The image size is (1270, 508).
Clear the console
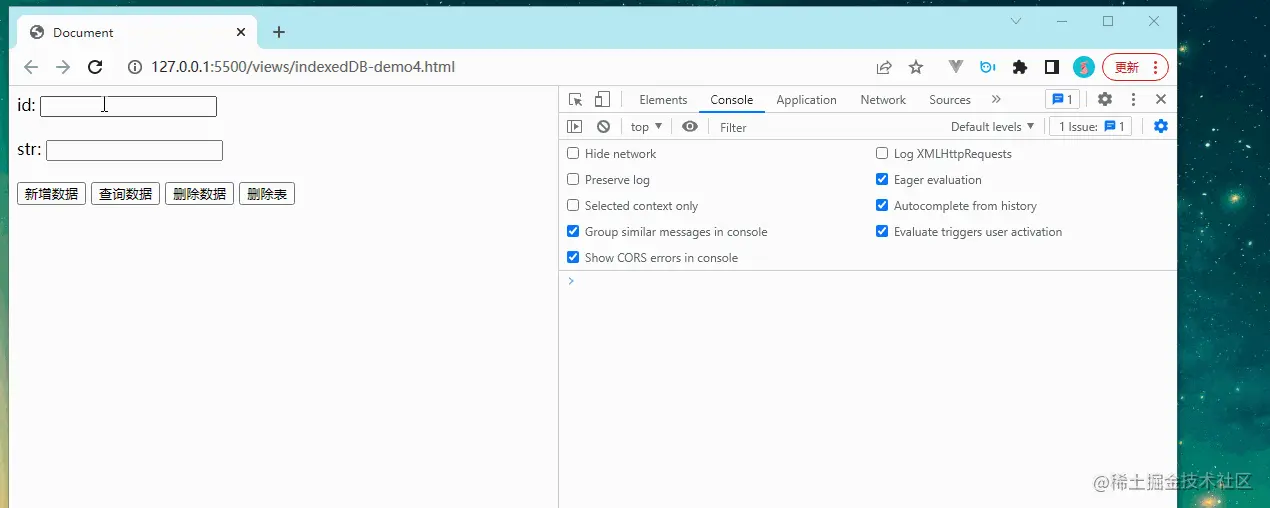click(x=603, y=127)
